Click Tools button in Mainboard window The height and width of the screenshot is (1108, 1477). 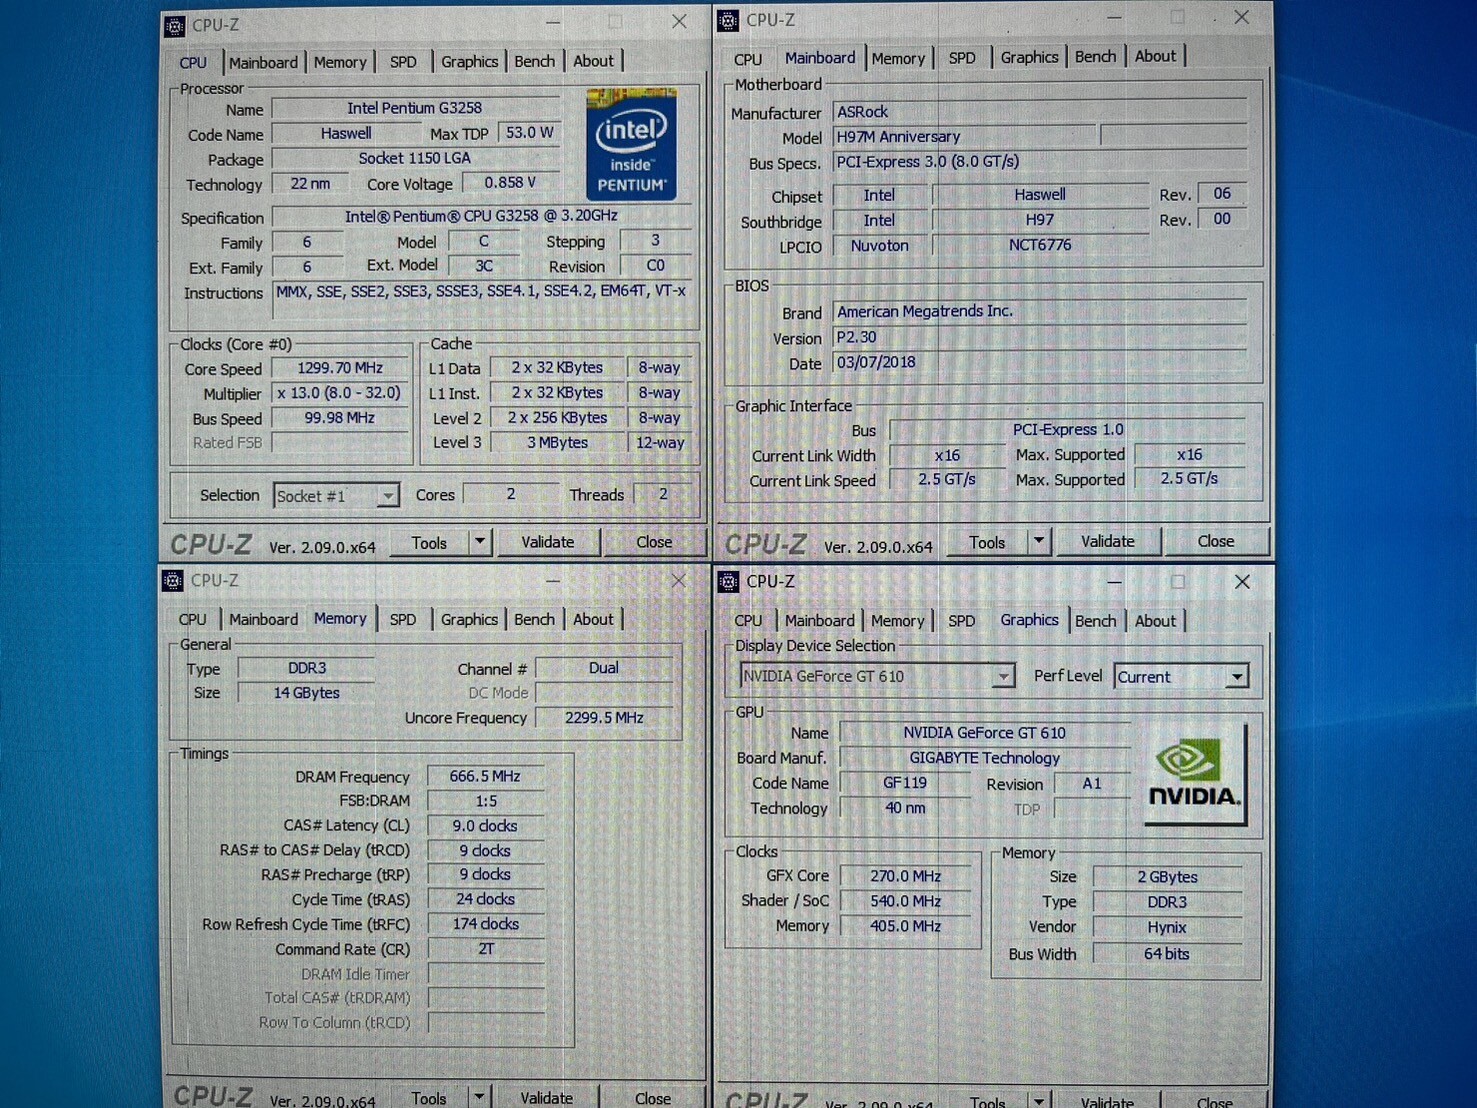pos(987,542)
